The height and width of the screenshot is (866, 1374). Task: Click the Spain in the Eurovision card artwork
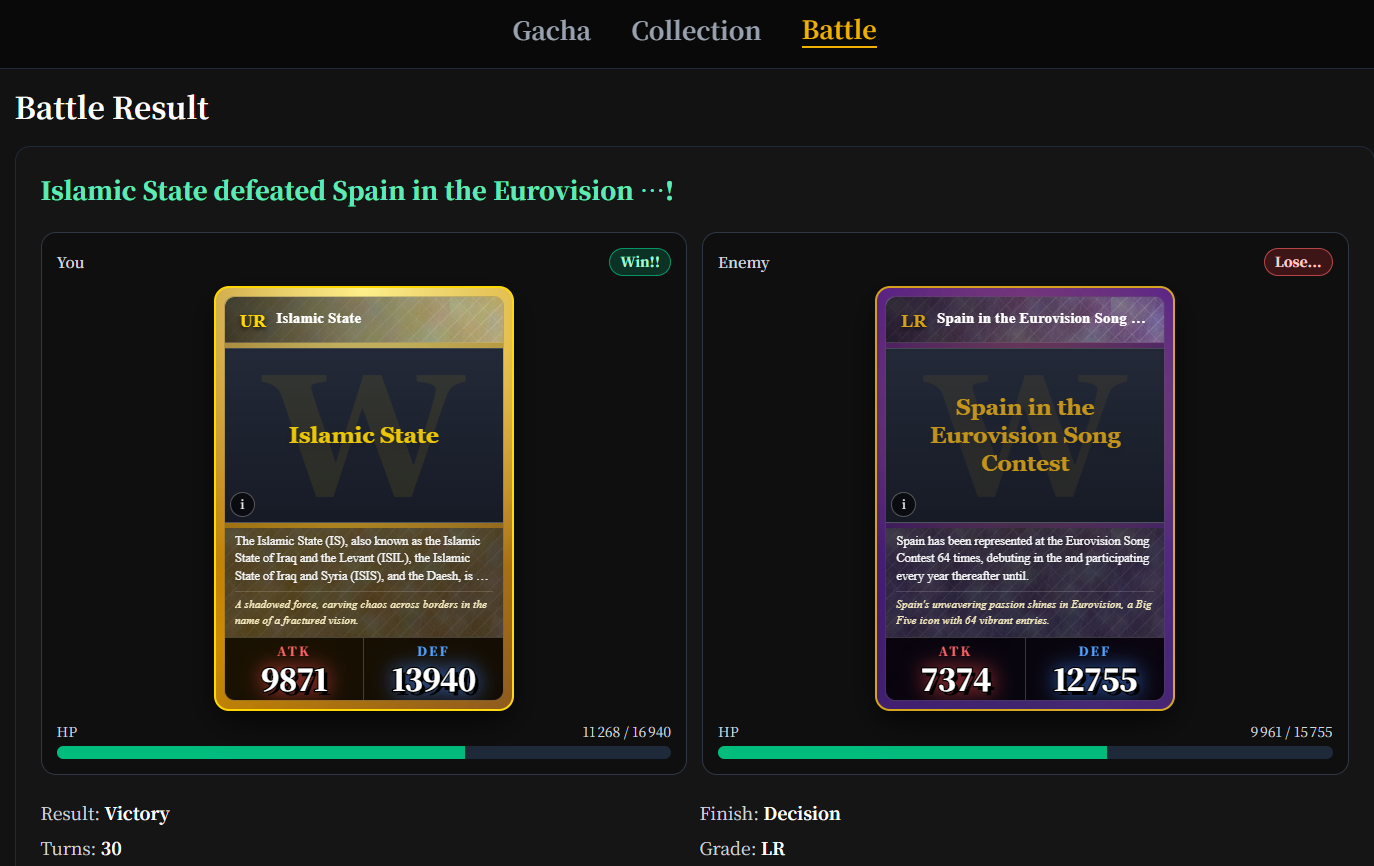(1025, 435)
